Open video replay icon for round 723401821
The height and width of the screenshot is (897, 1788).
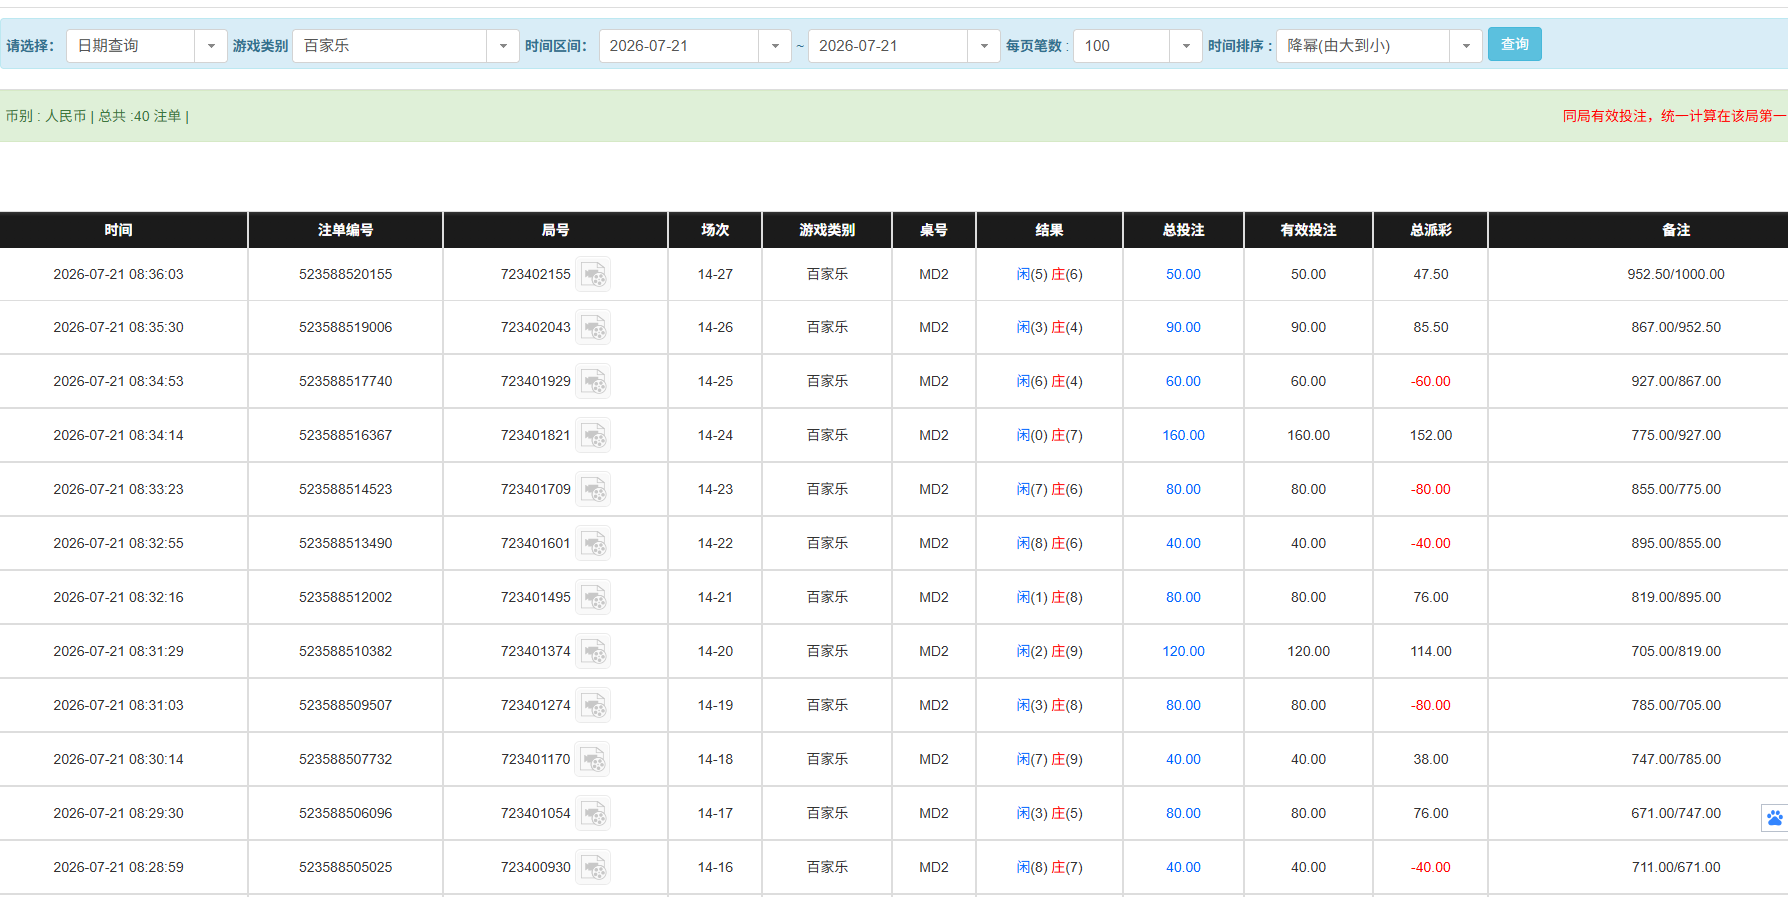[593, 436]
